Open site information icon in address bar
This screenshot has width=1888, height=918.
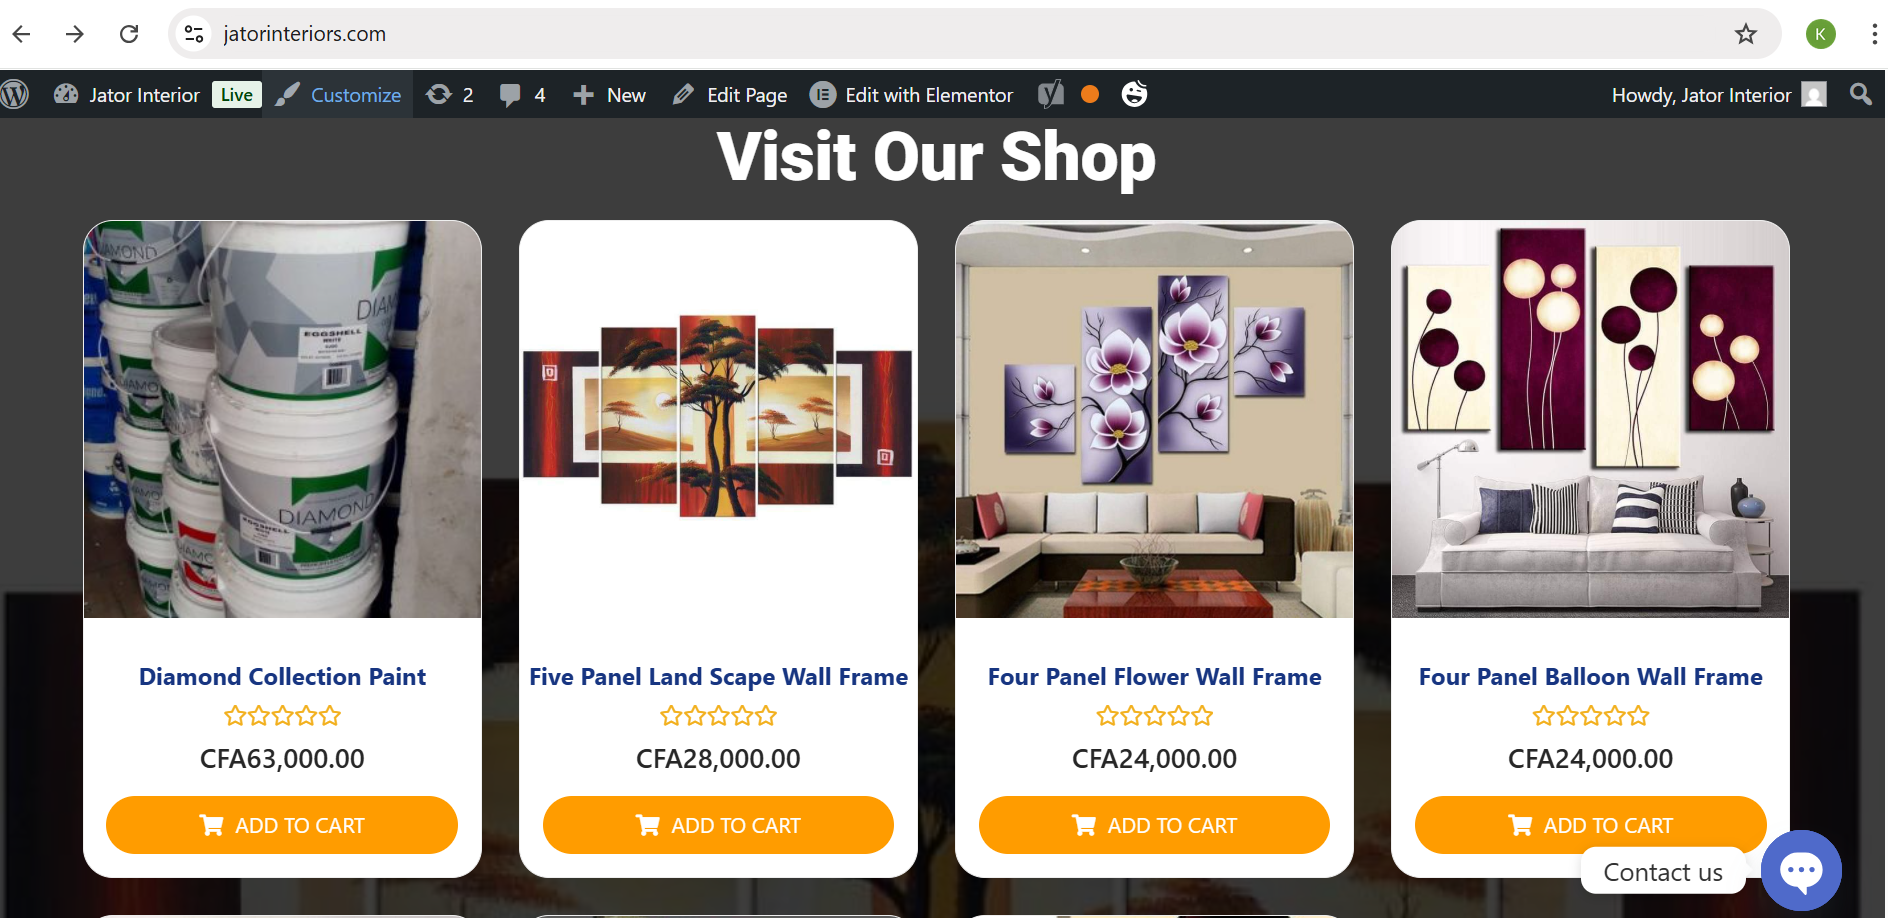[194, 34]
